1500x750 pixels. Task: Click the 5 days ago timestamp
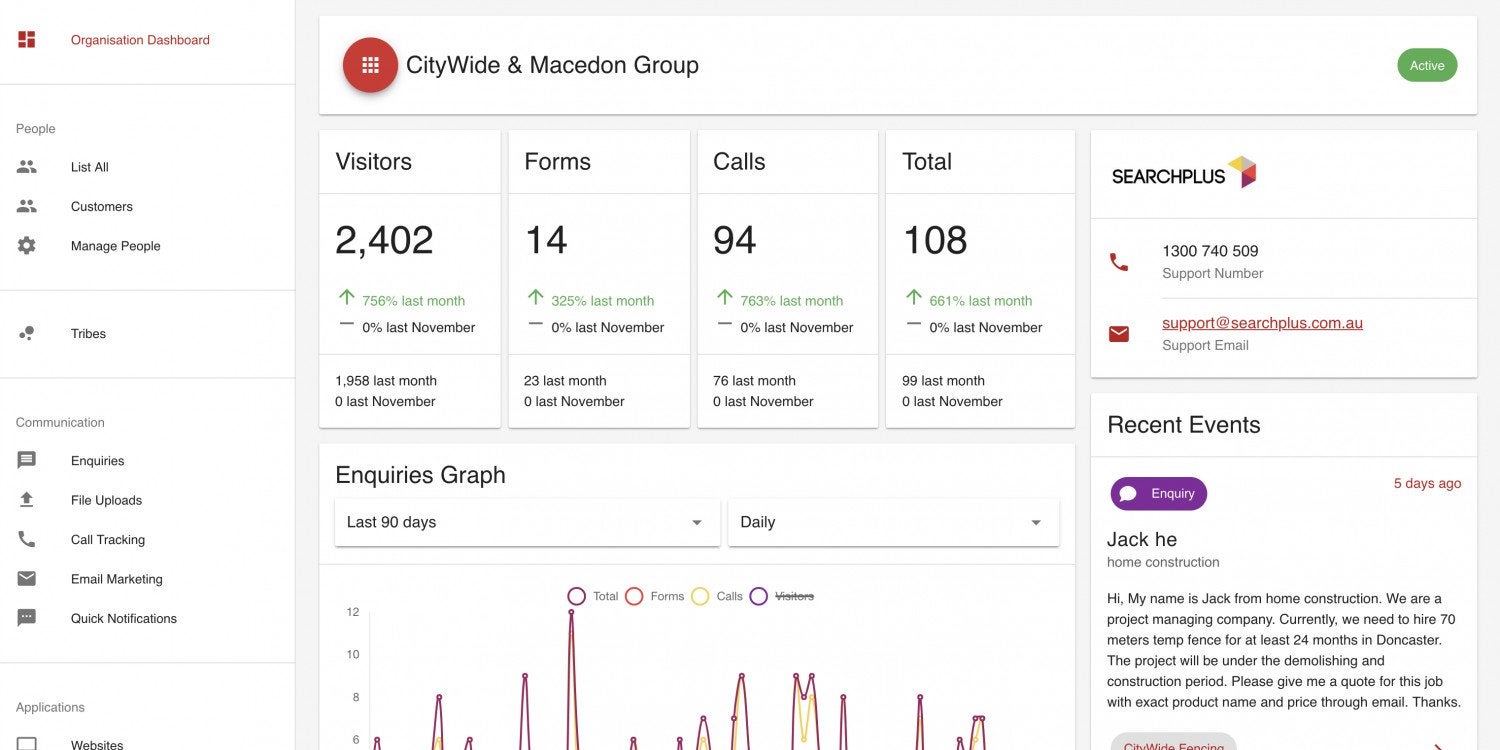[1427, 483]
